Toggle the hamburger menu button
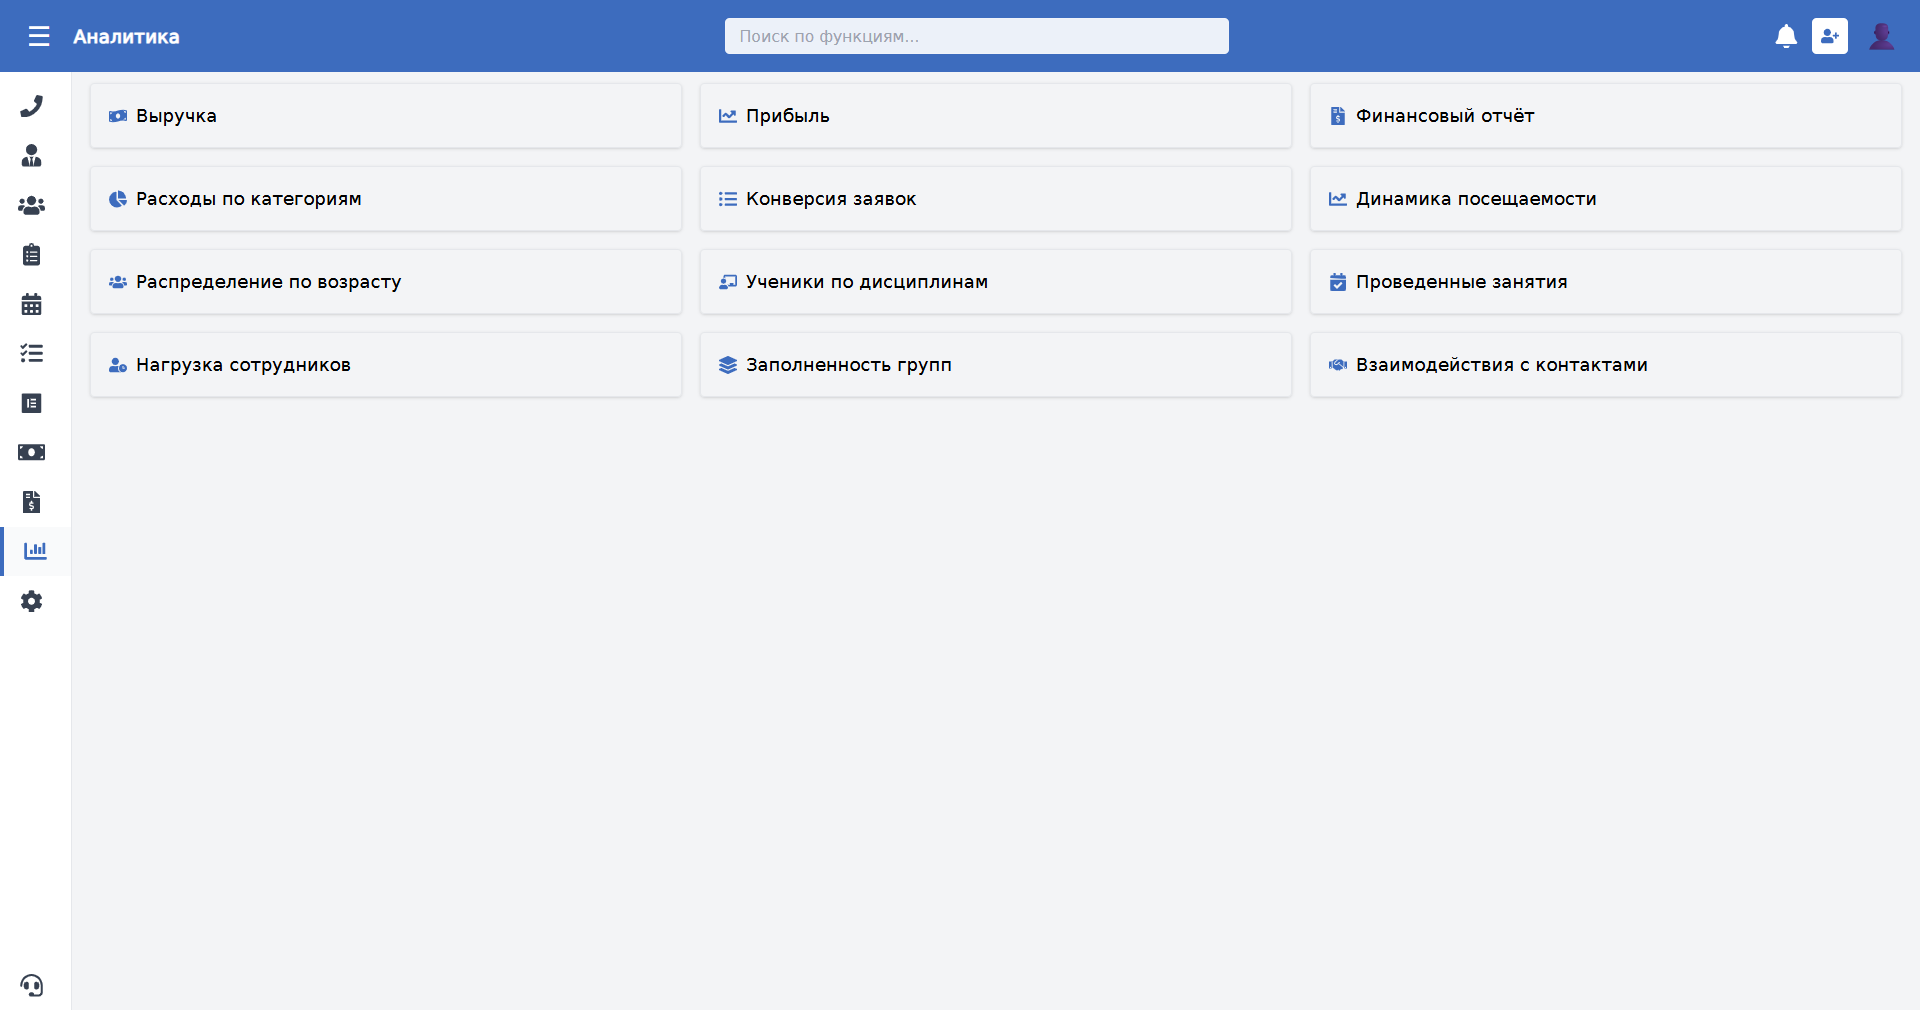This screenshot has height=1010, width=1920. (39, 36)
